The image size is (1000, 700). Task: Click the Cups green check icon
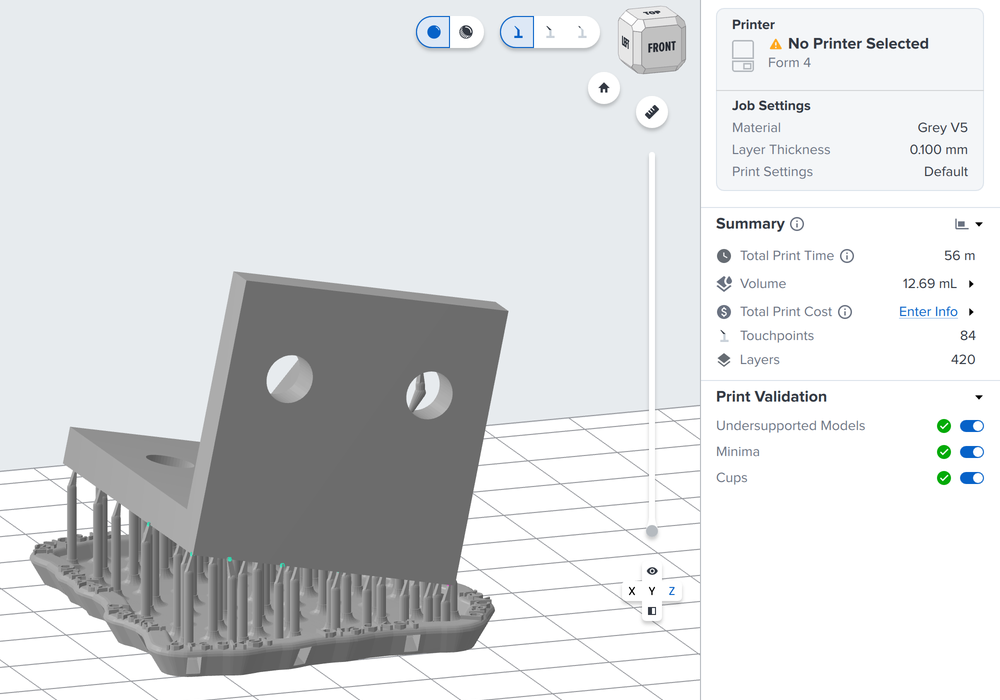point(944,478)
